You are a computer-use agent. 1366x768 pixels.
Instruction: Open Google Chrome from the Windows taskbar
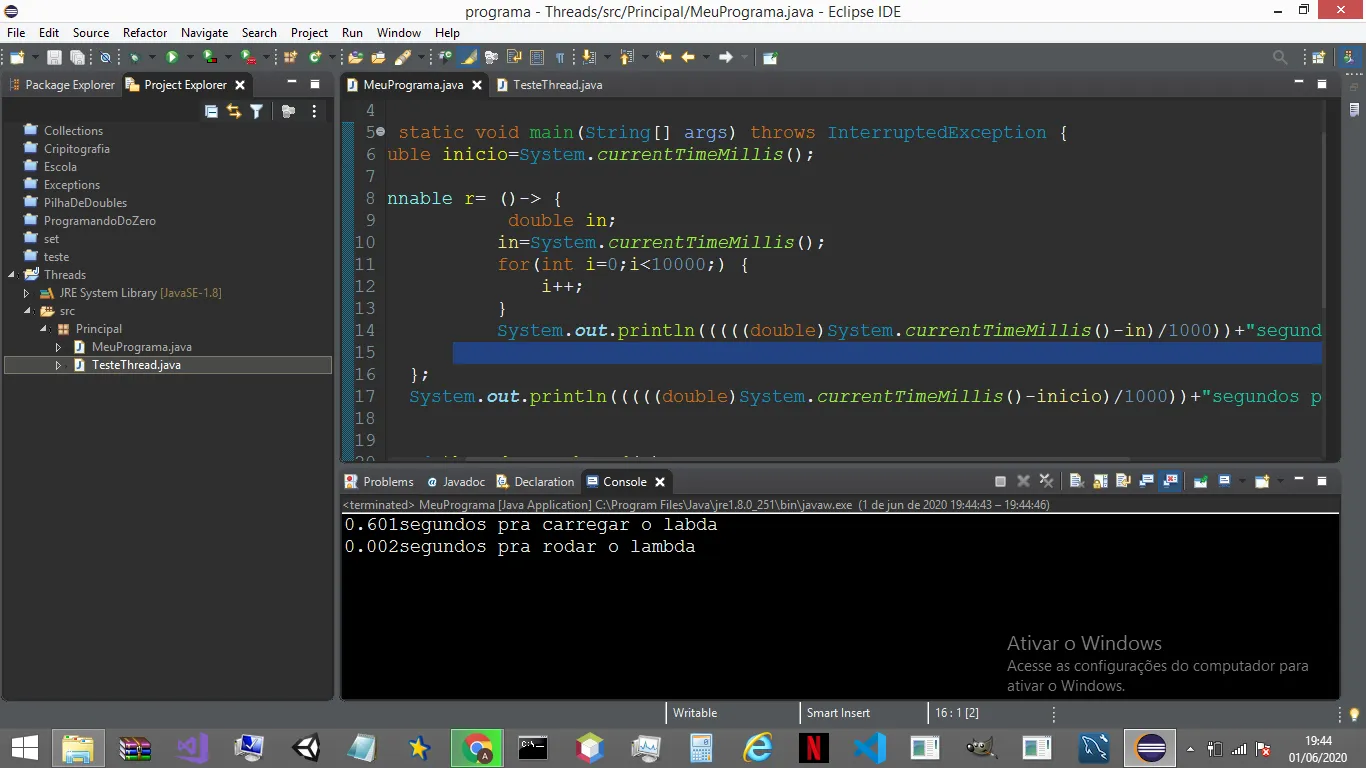pyautogui.click(x=476, y=747)
